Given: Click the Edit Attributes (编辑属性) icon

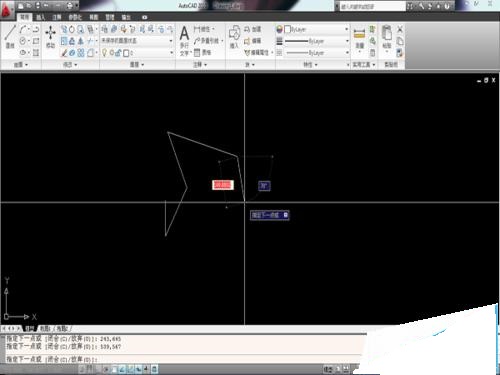Looking at the screenshot, I should click(257, 53).
